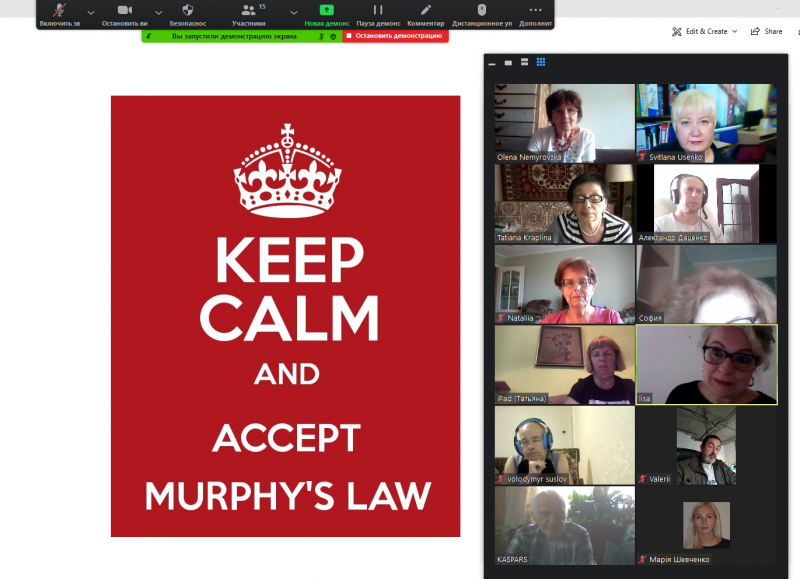Select Olena Nemyrovska's video tile
800x579 pixels.
point(565,123)
